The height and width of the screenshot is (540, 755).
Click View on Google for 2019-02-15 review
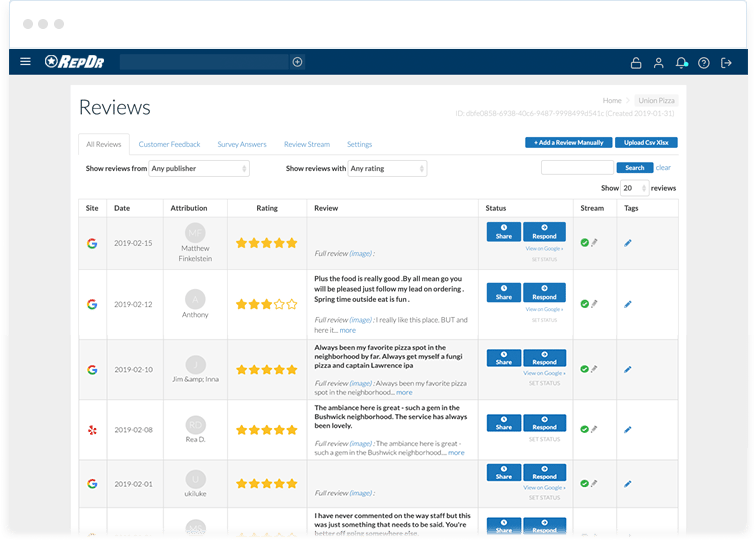544,249
